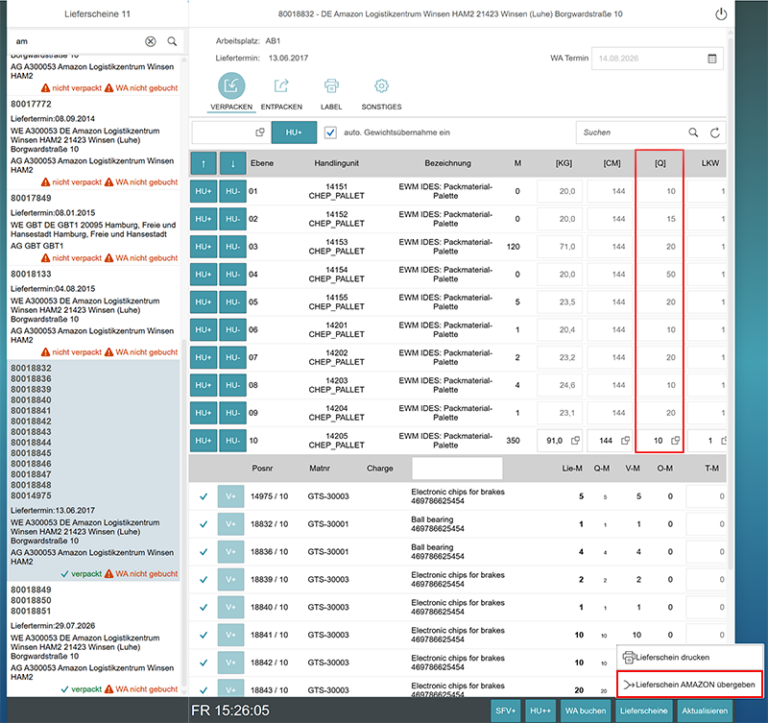Click the search icon in Suchen field
The image size is (768, 723).
[693, 132]
